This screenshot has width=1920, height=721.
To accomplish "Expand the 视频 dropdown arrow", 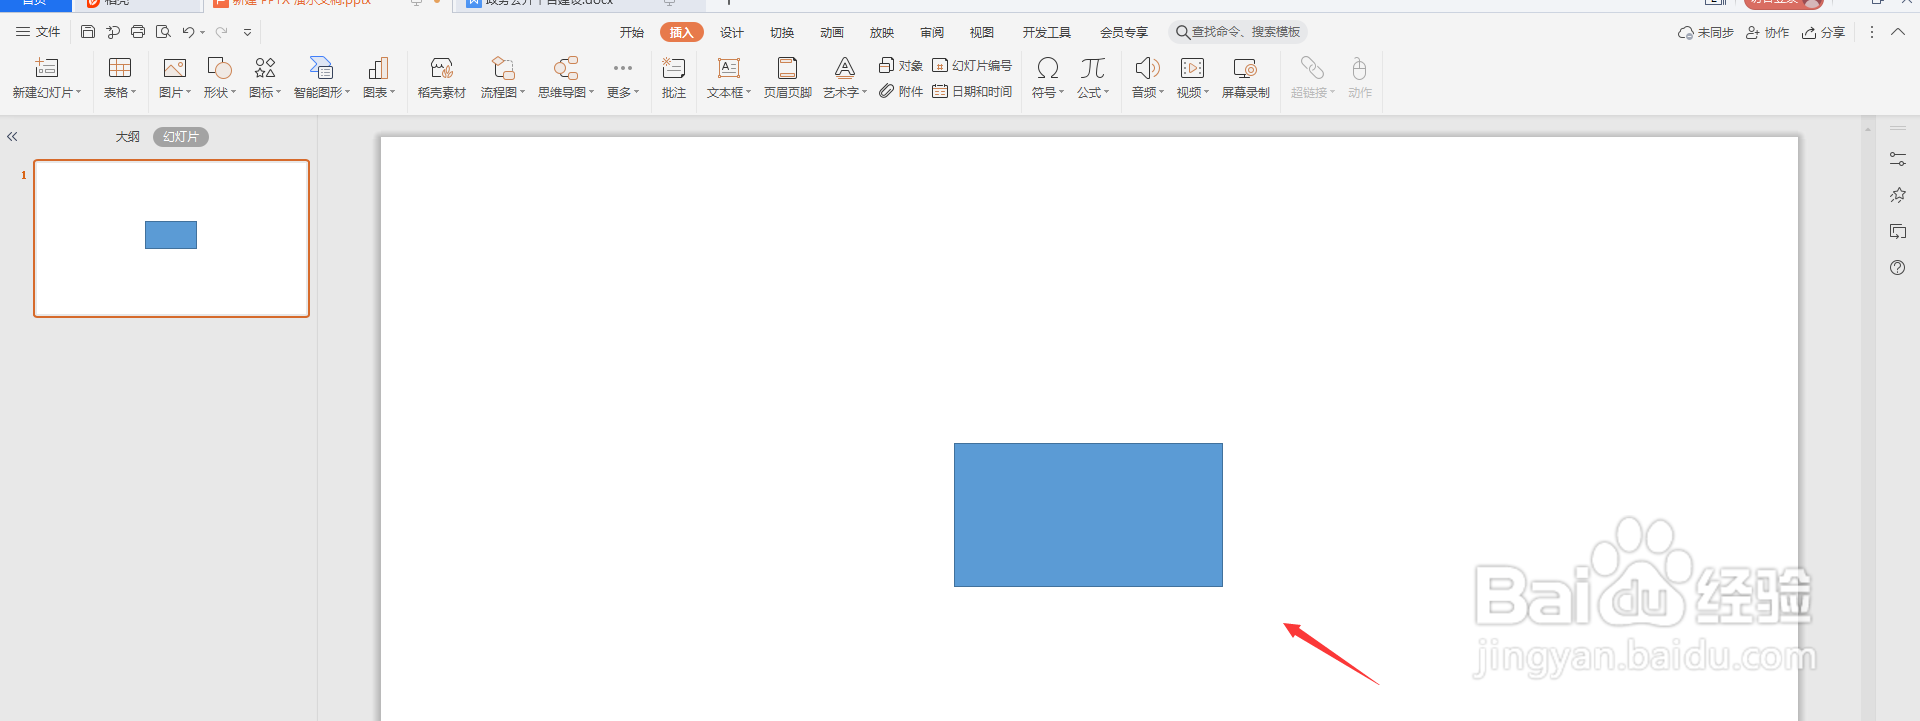I will pyautogui.click(x=1206, y=92).
